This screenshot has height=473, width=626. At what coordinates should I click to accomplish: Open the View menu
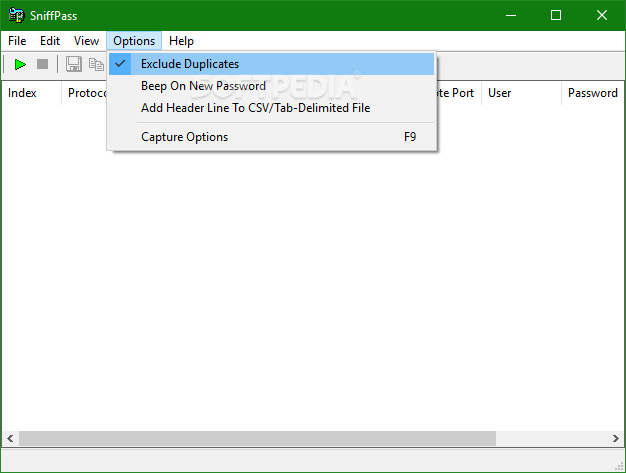click(86, 41)
